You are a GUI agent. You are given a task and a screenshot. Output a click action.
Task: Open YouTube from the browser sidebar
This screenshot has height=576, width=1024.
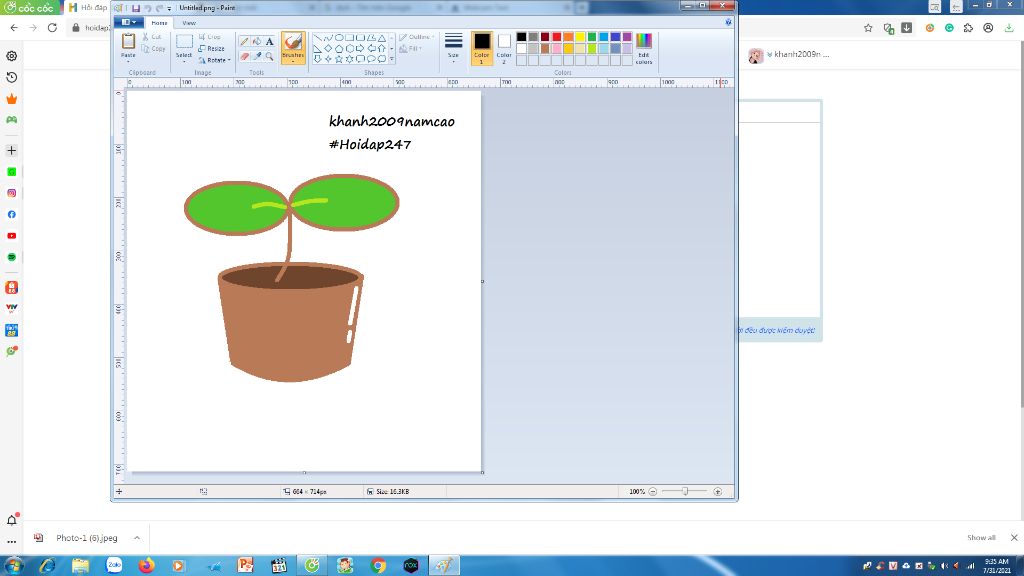[x=12, y=236]
